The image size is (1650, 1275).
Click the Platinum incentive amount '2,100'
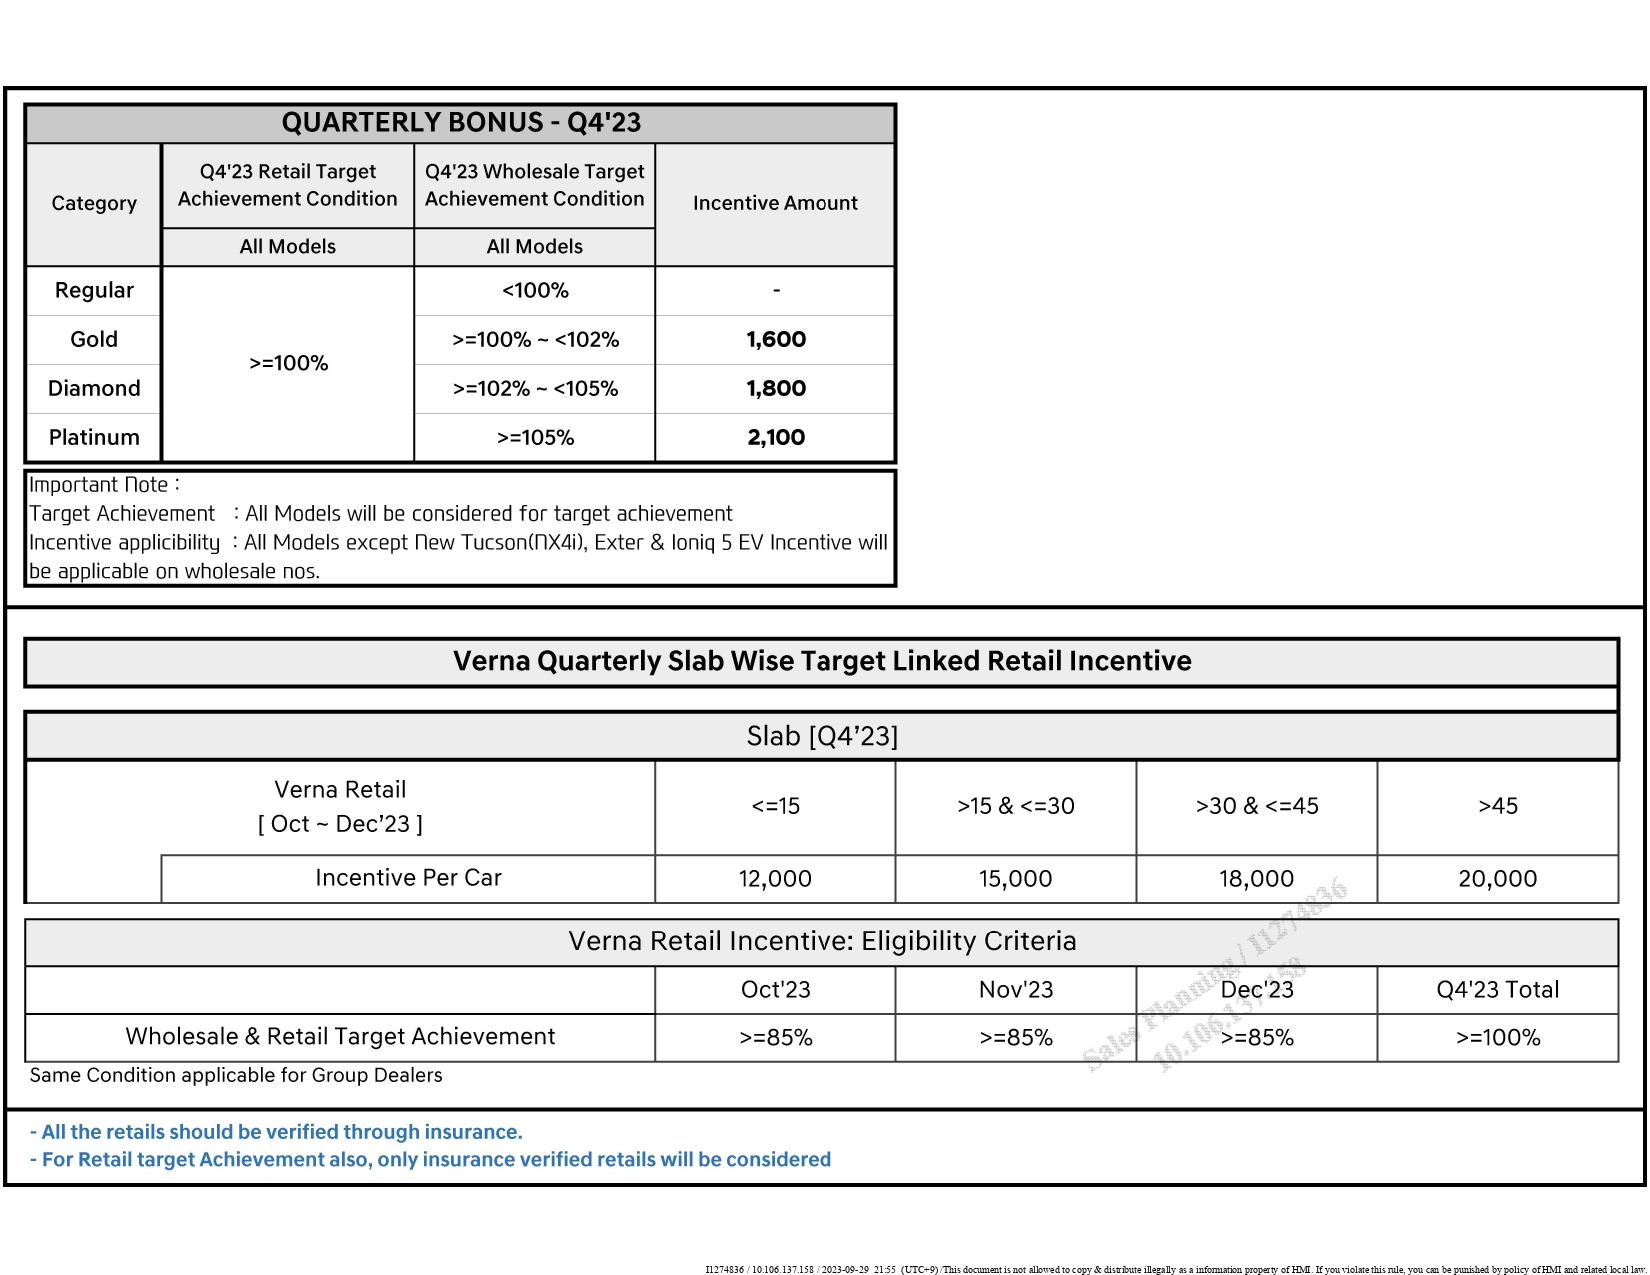[x=776, y=438]
